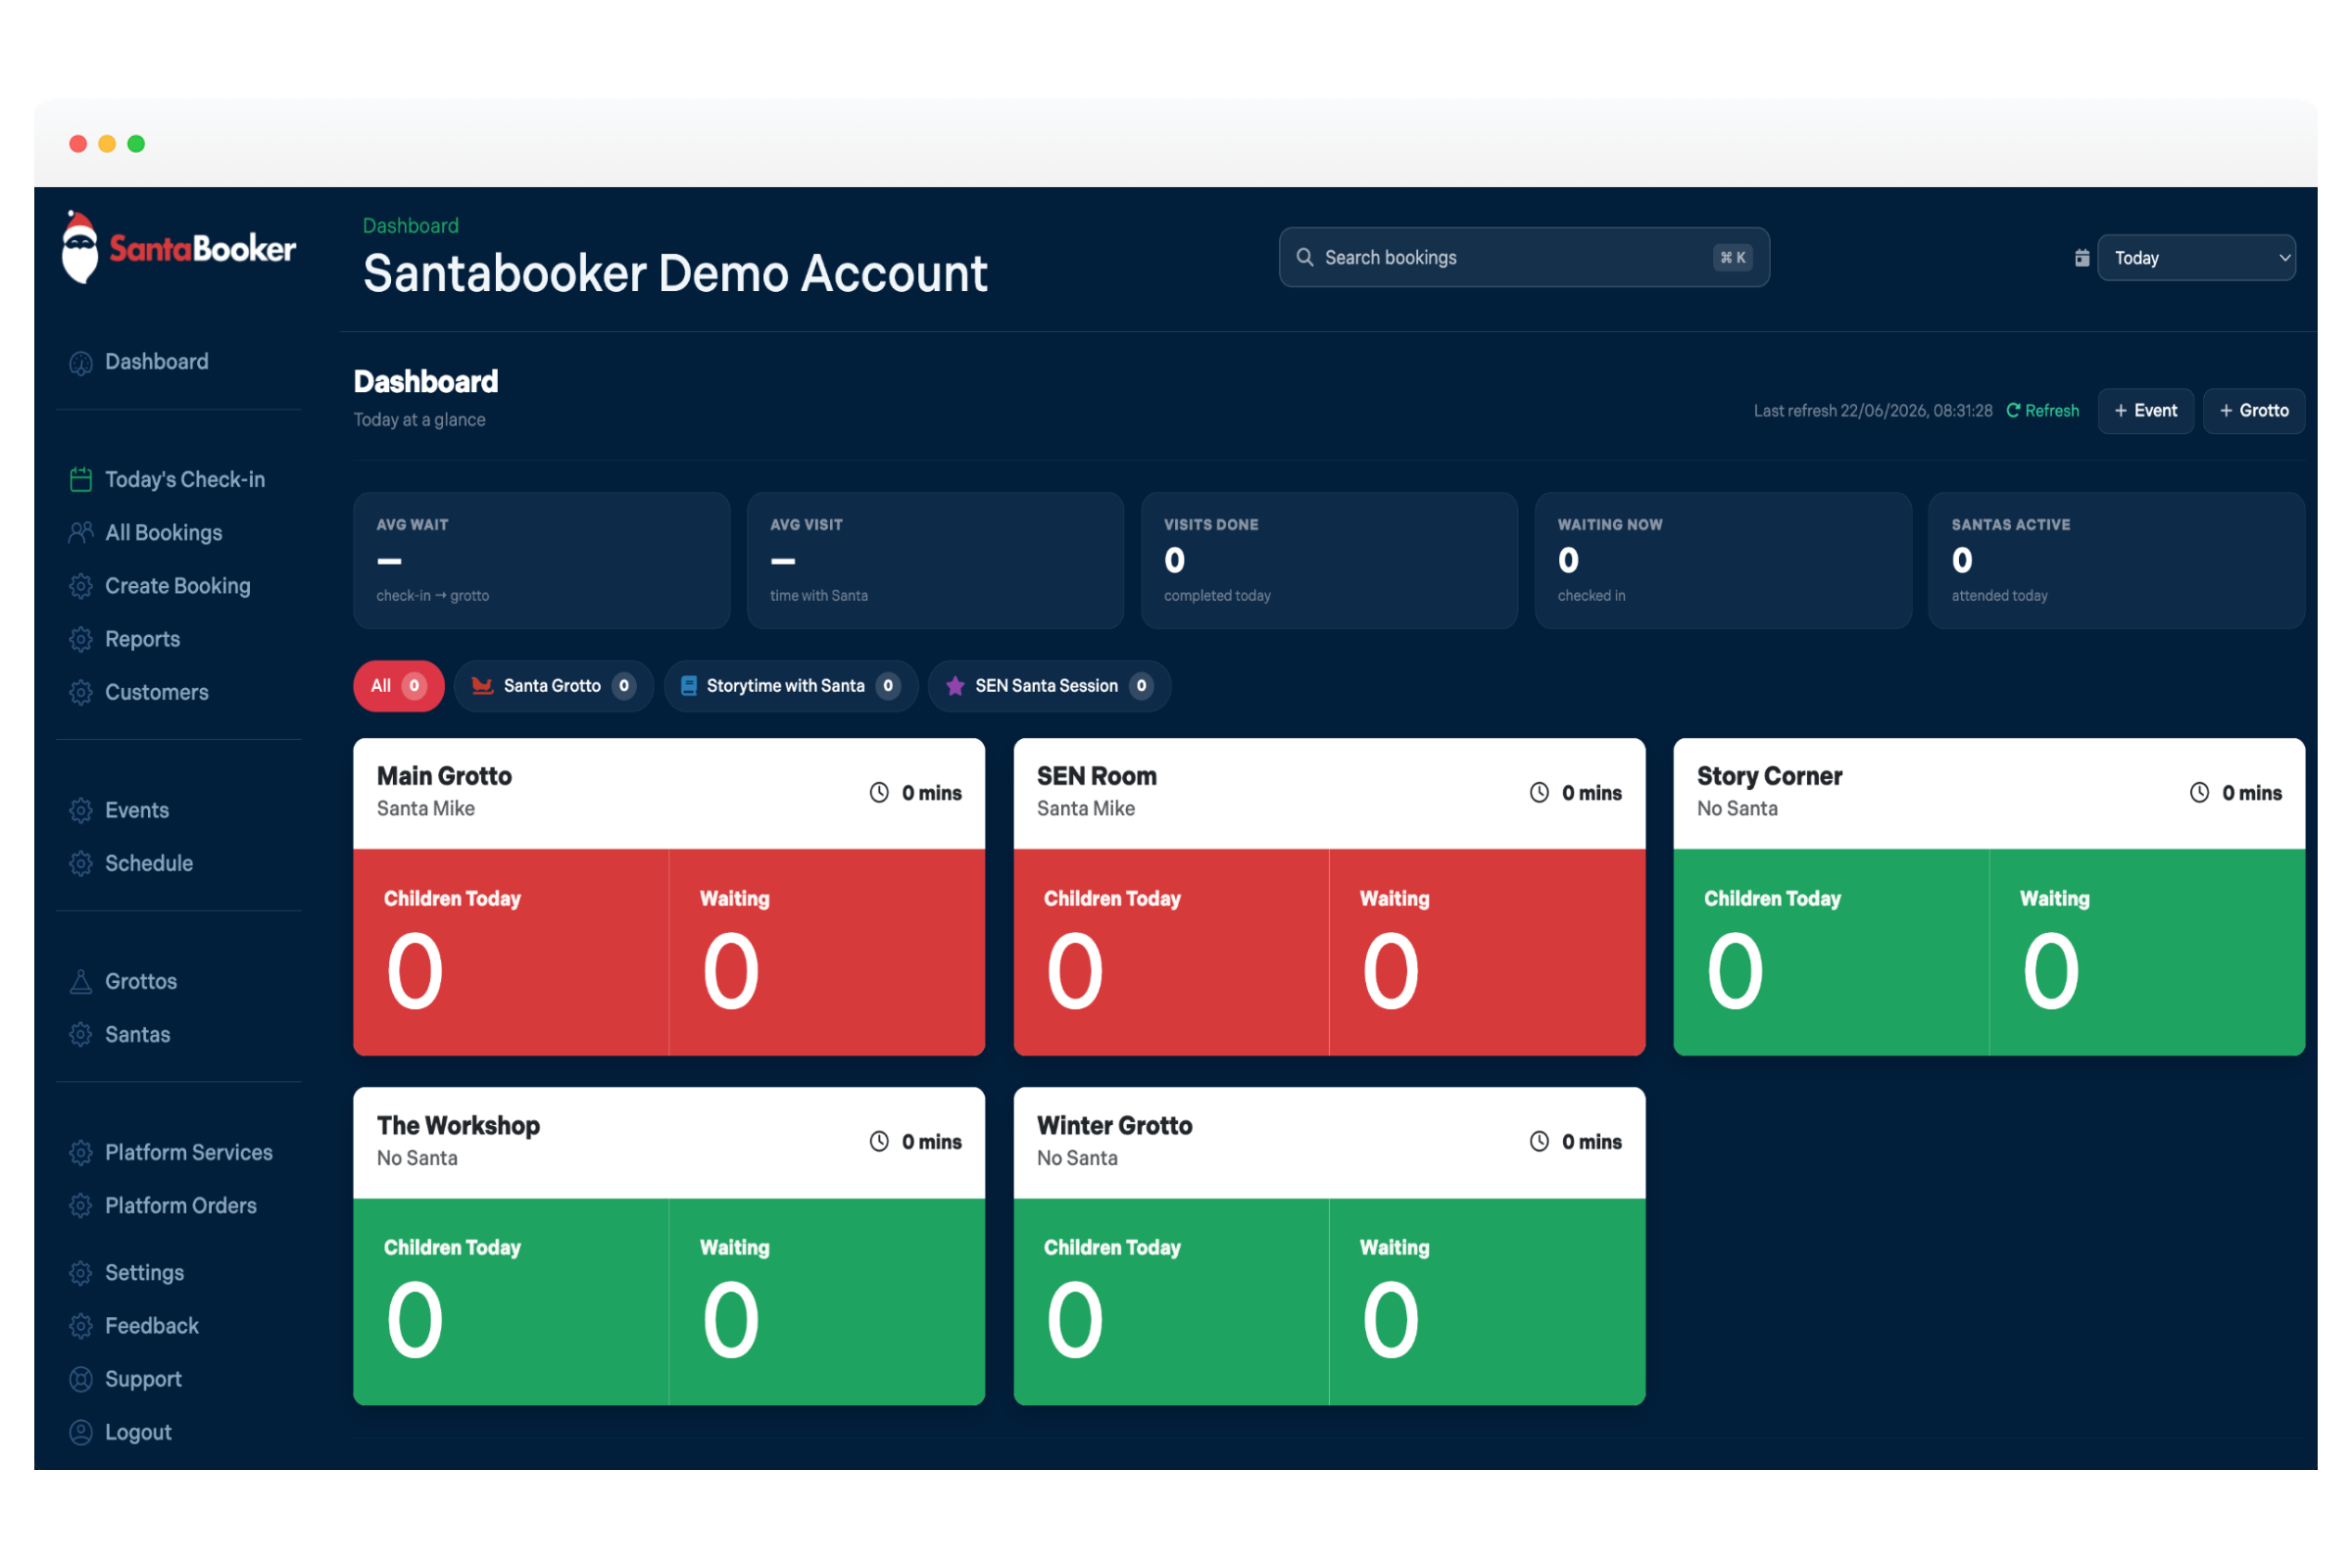The image size is (2352, 1568).
Task: Click the Santas sidebar icon
Action: tap(81, 1034)
